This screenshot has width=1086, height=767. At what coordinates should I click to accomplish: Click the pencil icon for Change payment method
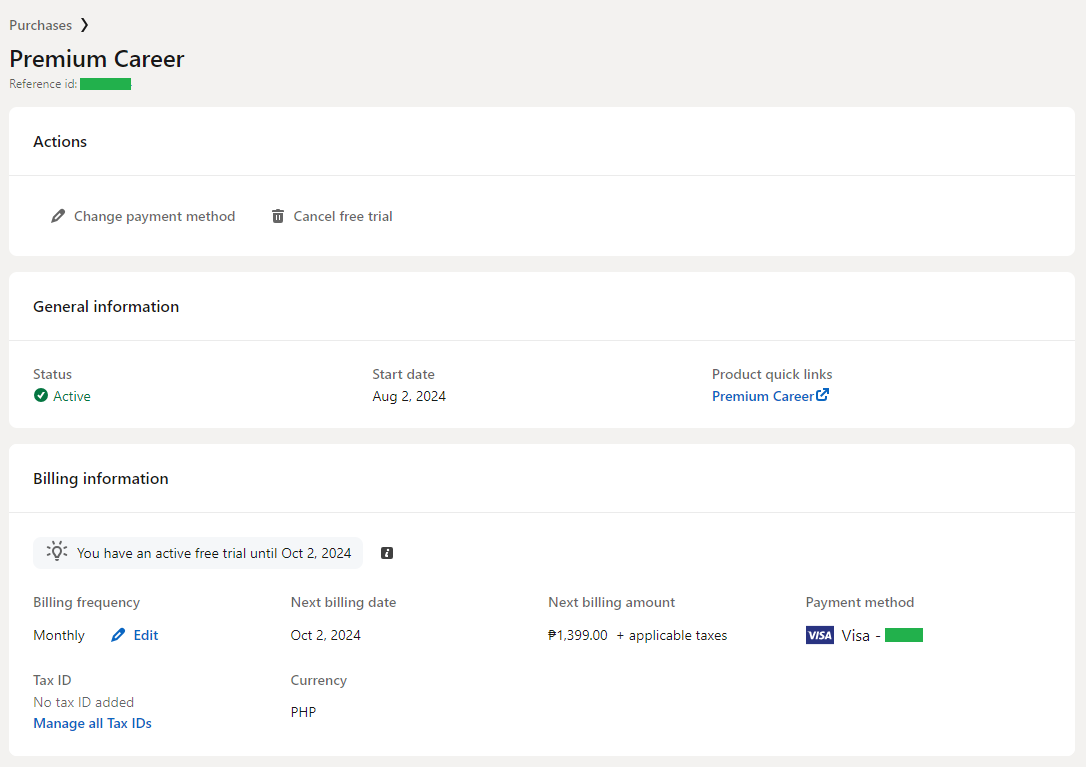58,216
